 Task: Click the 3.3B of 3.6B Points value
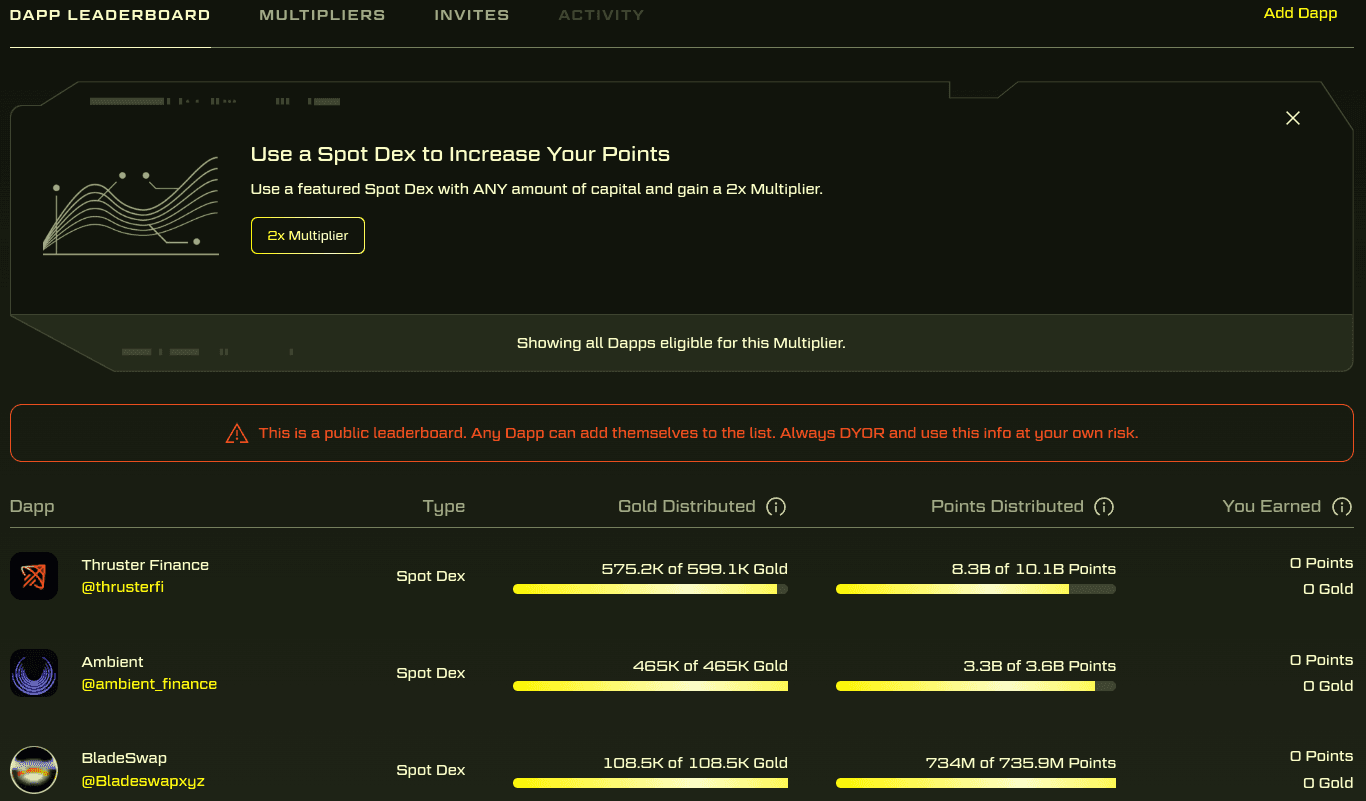(1039, 666)
